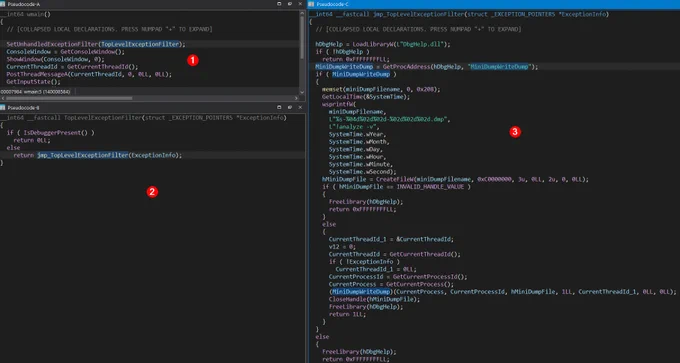Expand collapsed local declarations in Pseudocode-A

click(110, 29)
